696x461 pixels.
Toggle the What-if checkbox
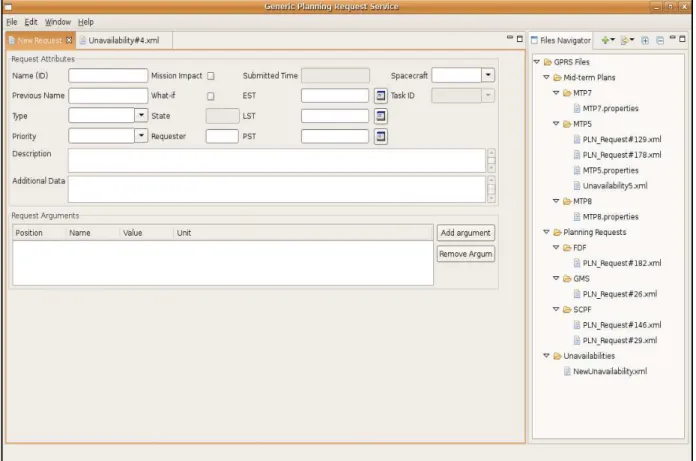(x=211, y=96)
